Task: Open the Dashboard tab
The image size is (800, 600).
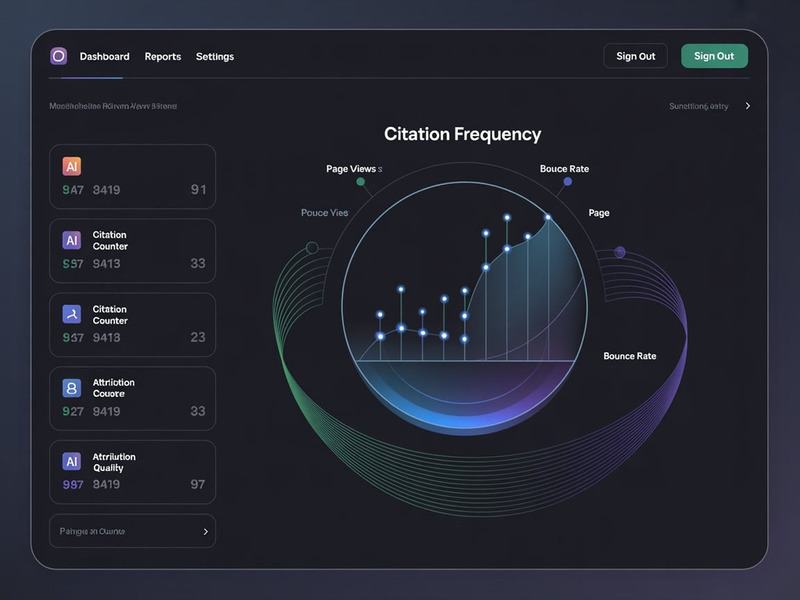Action: [x=105, y=57]
